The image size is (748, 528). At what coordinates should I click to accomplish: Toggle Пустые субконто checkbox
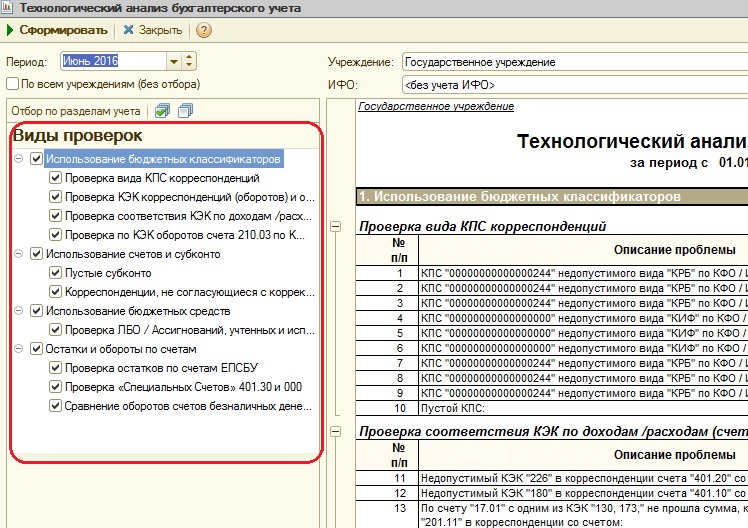point(55,273)
